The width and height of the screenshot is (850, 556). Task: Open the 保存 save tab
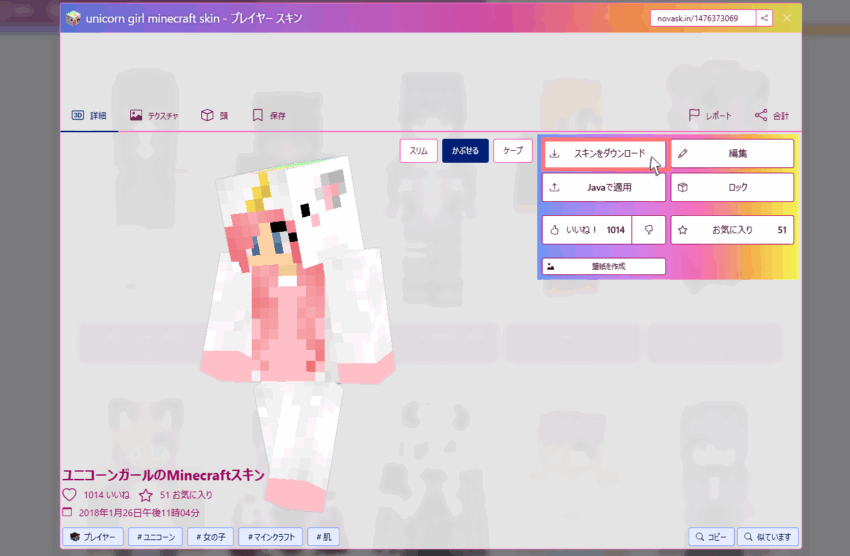coord(269,116)
